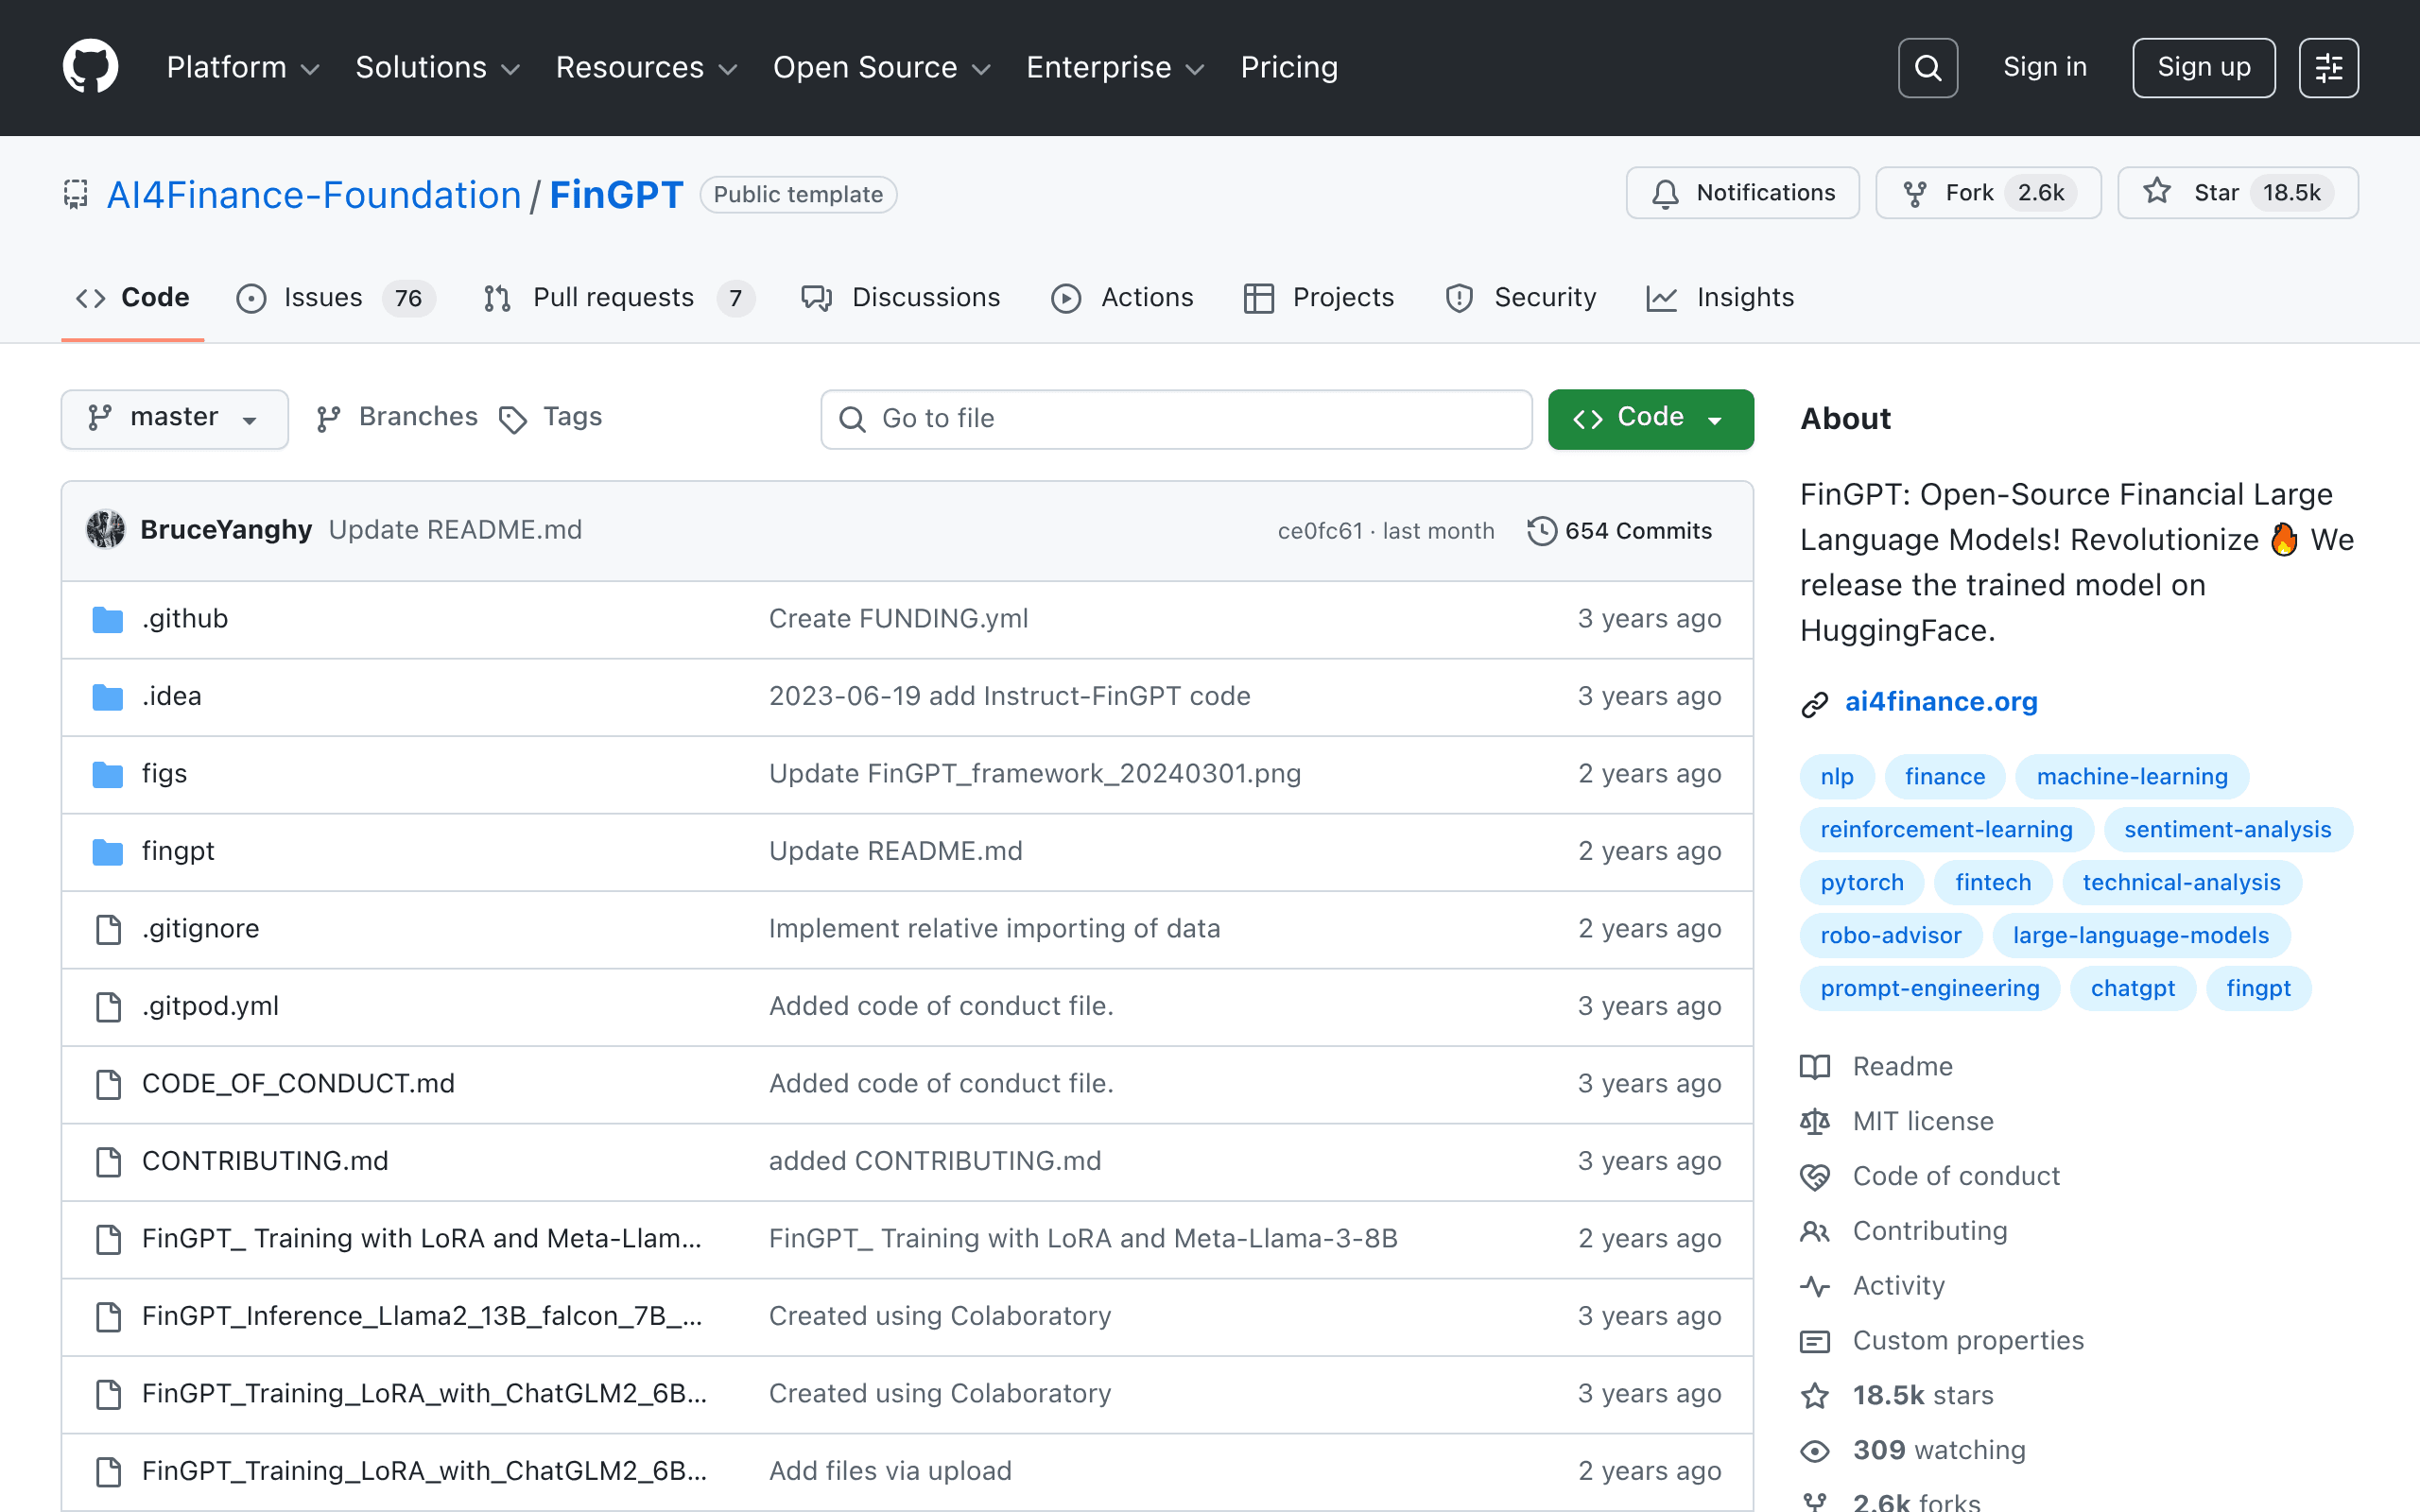
Task: Click the CONTRIBUTING.md file icon
Action: [108, 1162]
